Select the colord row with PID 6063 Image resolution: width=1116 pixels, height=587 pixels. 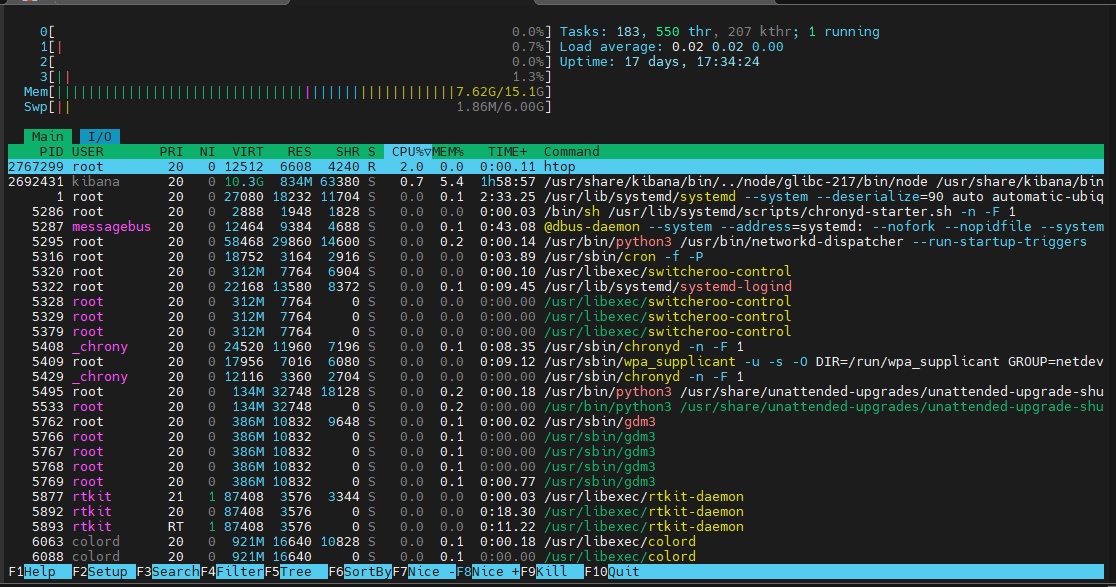(556, 541)
